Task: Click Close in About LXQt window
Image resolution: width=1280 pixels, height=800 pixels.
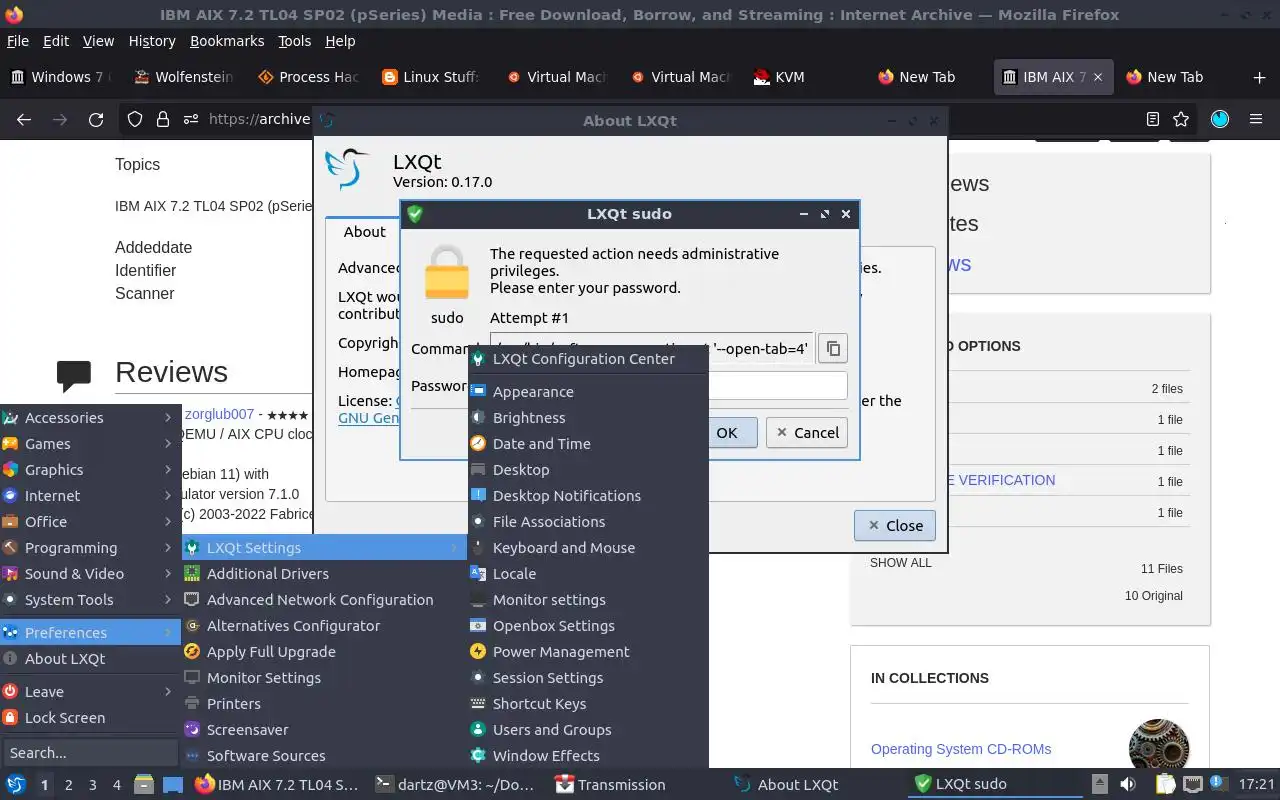Action: [895, 525]
